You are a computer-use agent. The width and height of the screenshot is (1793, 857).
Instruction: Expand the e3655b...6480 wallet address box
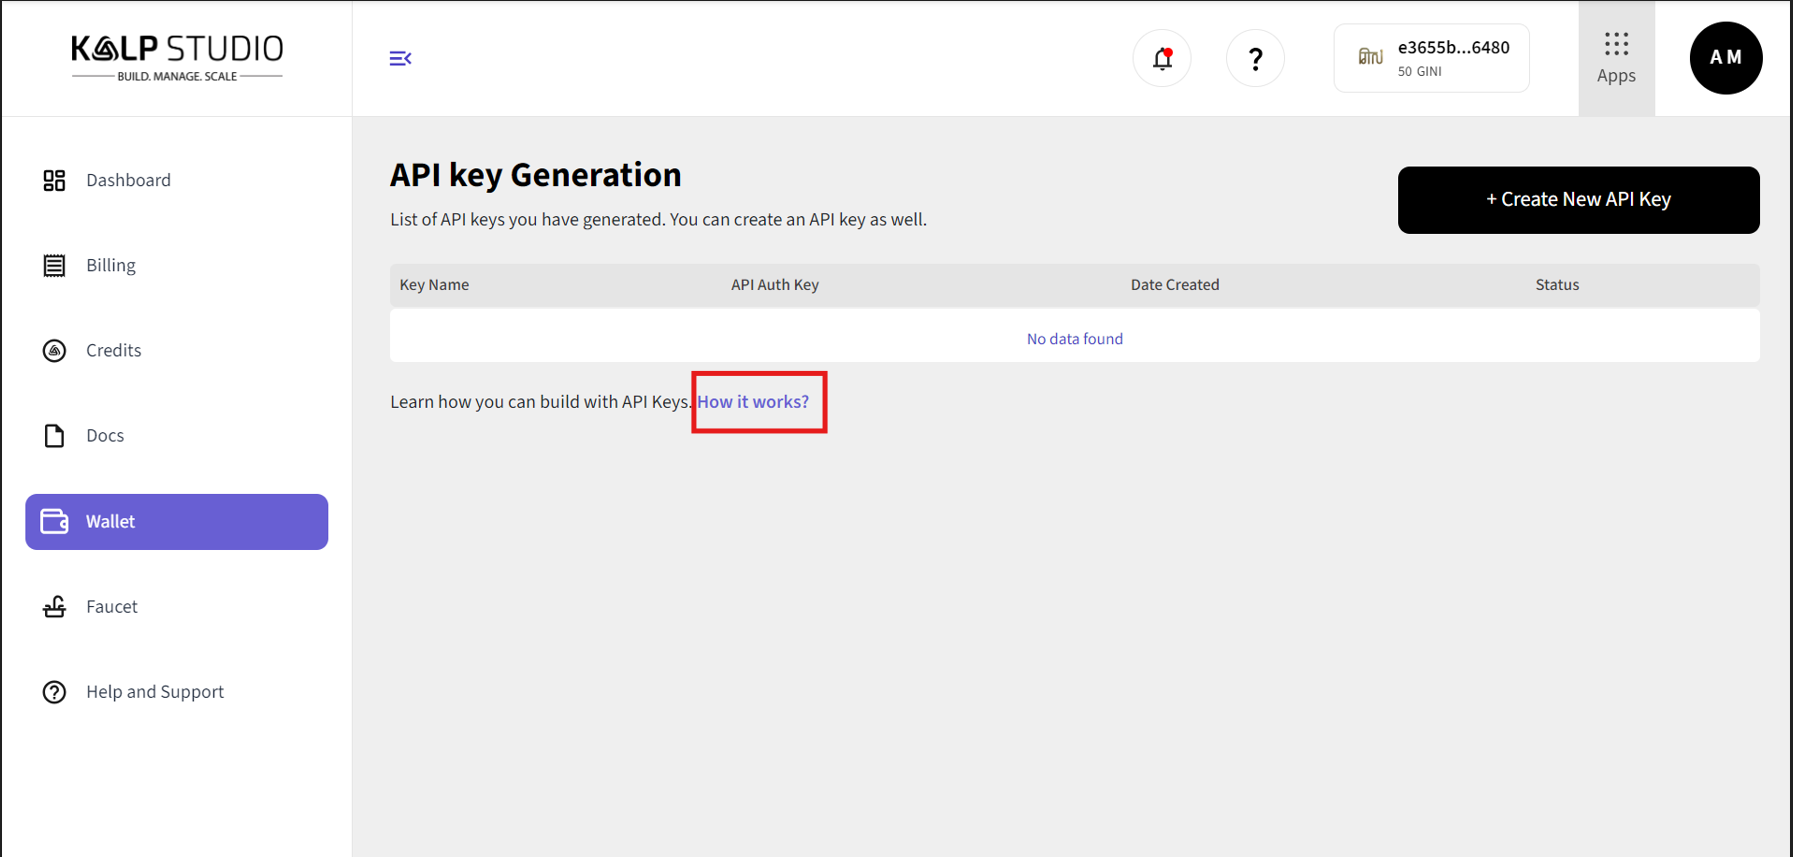[1431, 58]
